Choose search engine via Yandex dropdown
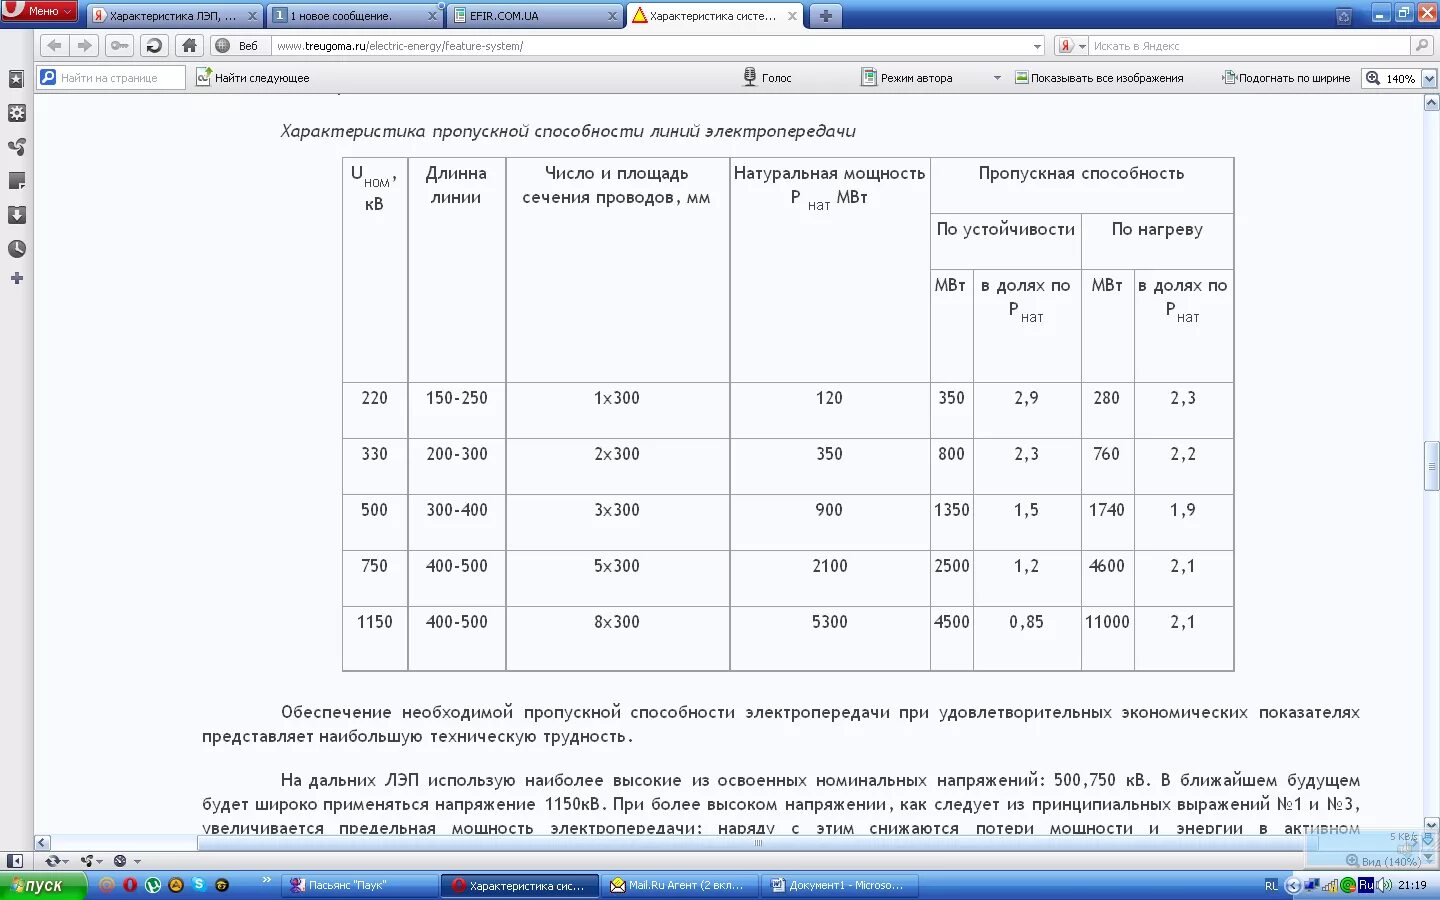The width and height of the screenshot is (1440, 900). (x=1072, y=46)
